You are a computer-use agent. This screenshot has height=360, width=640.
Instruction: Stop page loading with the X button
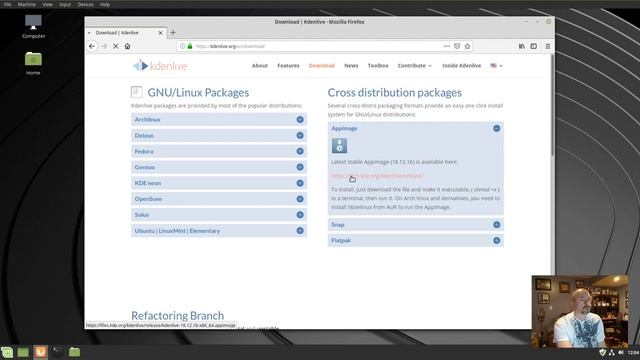pos(116,47)
